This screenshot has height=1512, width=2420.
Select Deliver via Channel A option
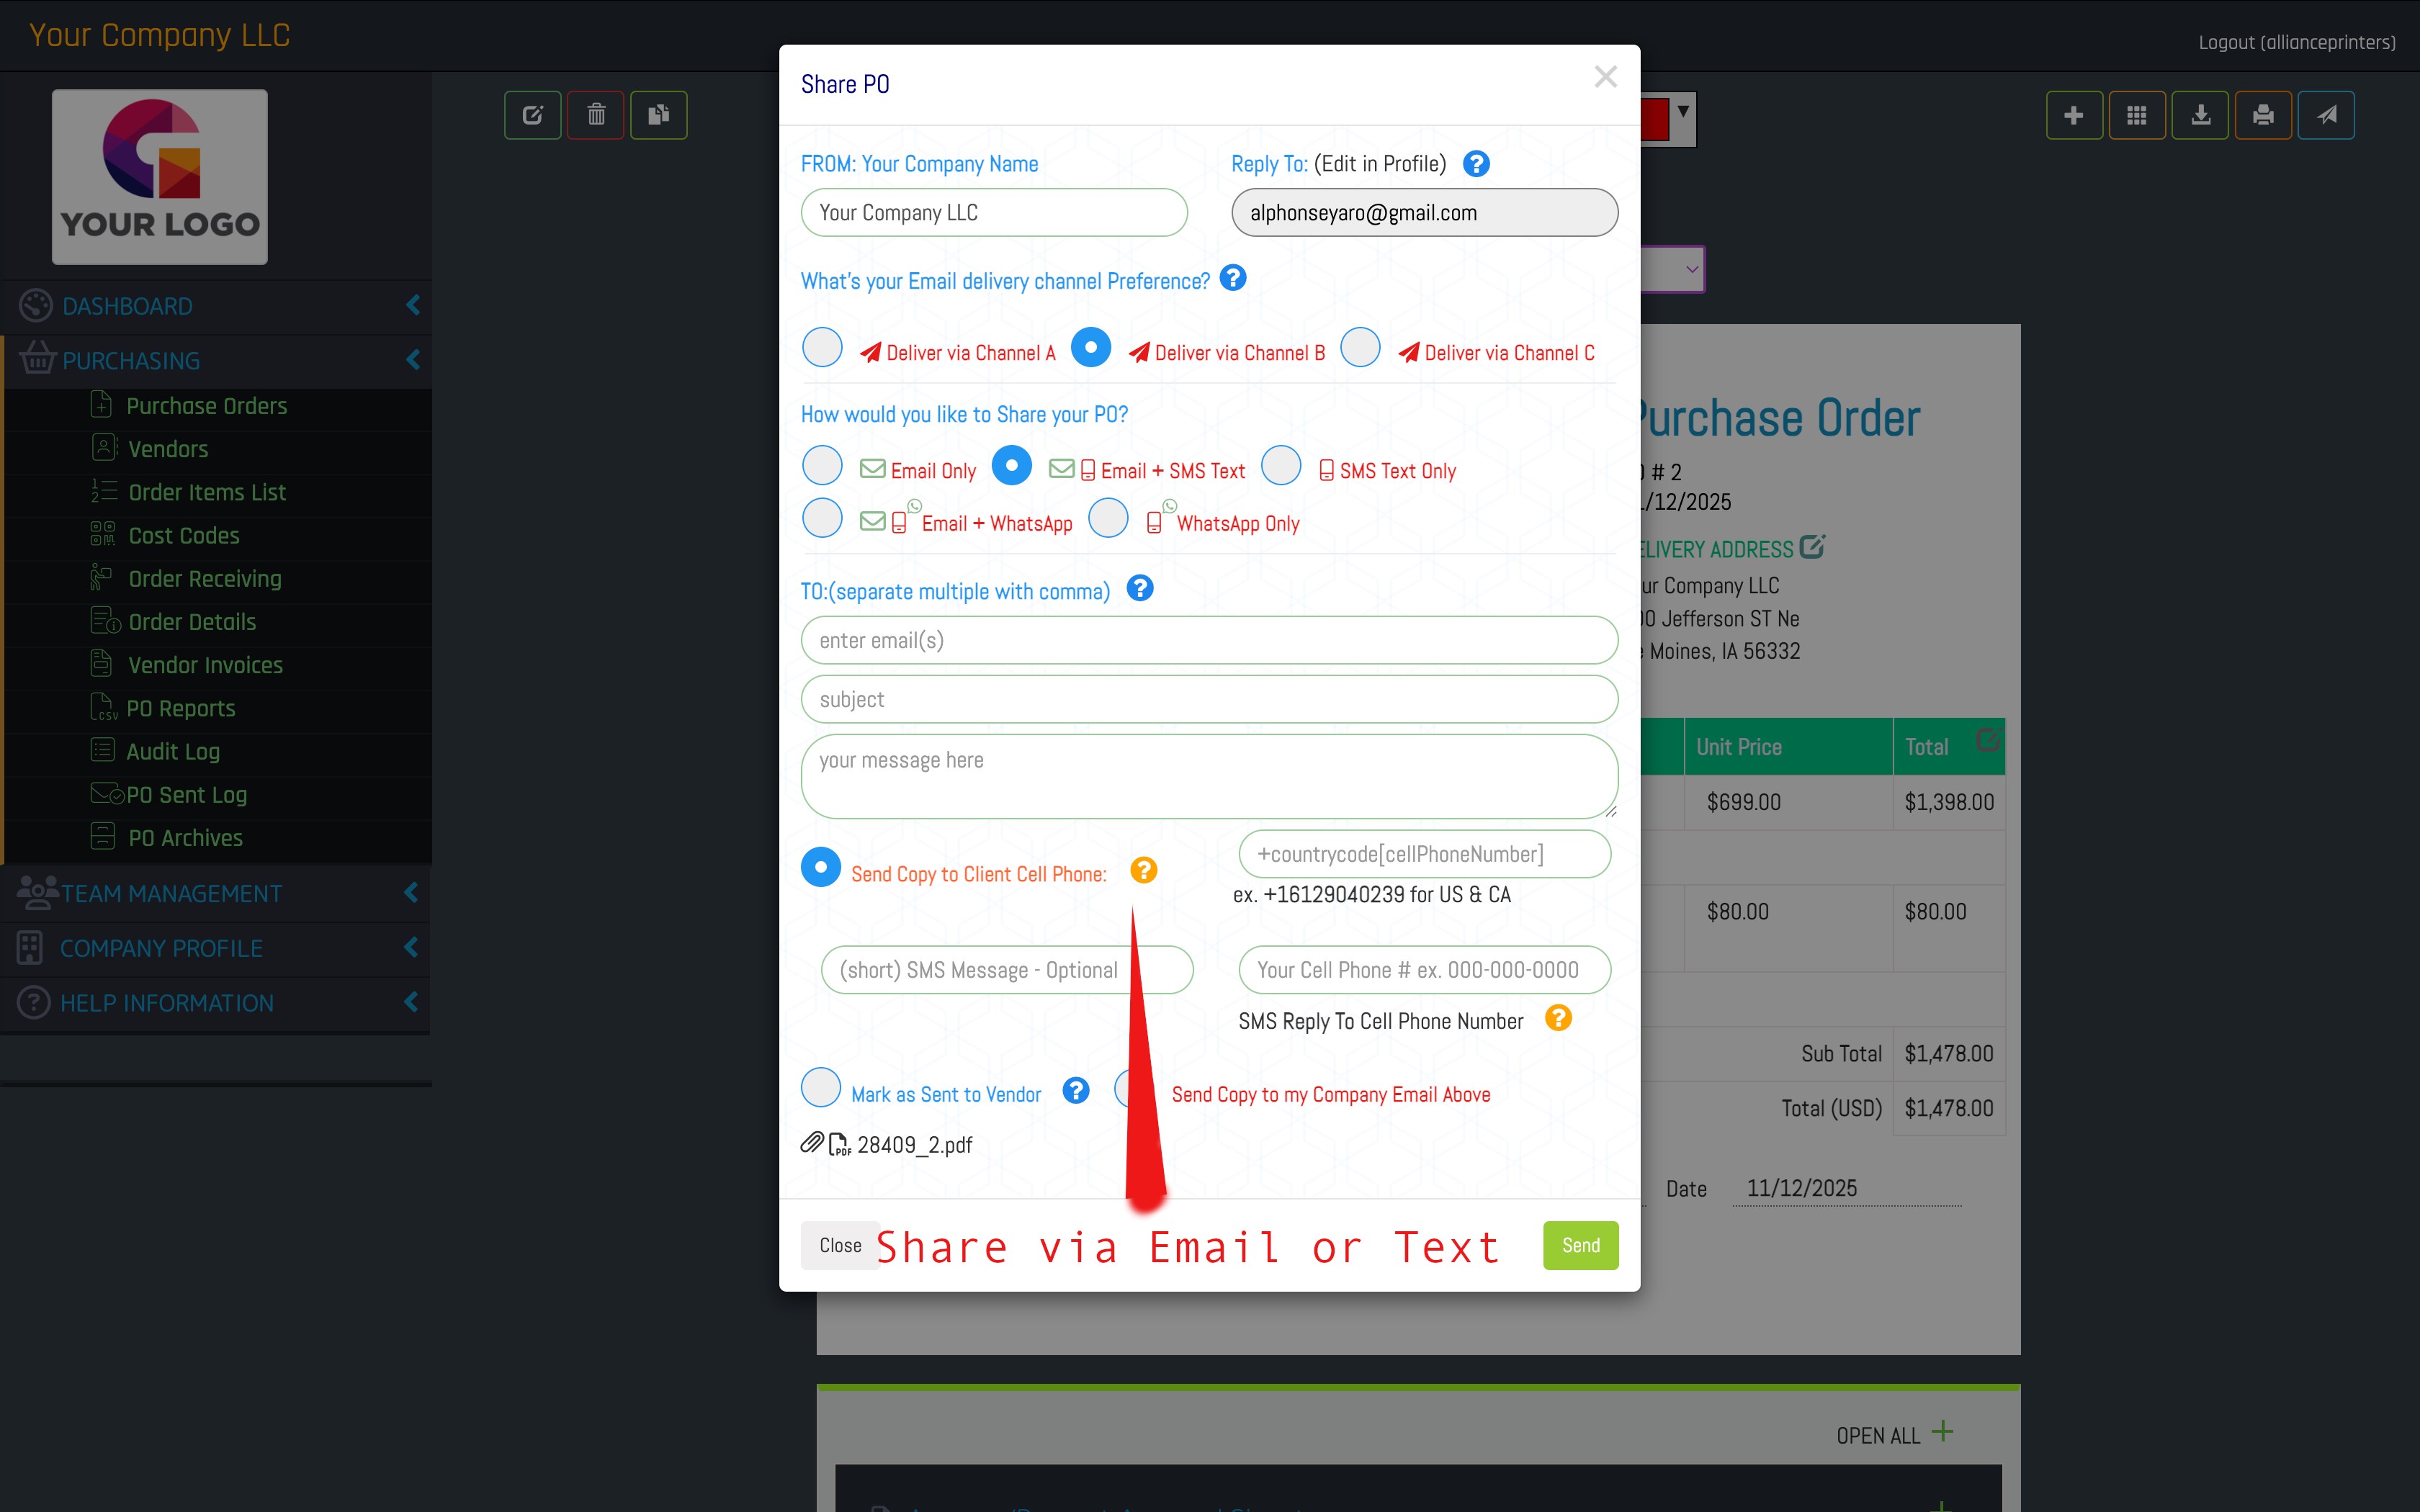click(822, 348)
